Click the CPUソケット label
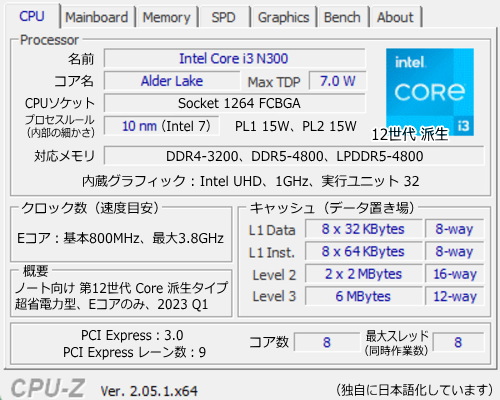The width and height of the screenshot is (500, 400). (x=60, y=103)
